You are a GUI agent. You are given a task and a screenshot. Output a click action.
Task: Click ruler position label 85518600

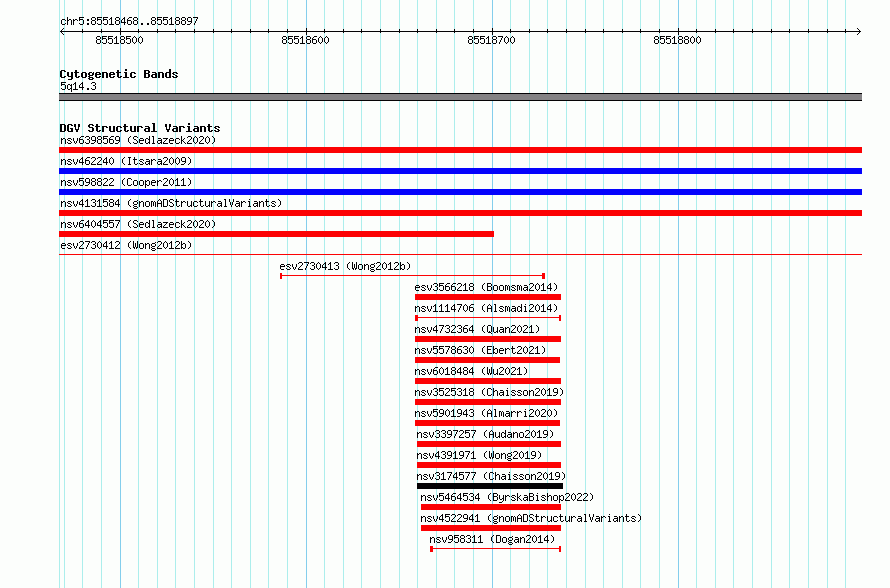[x=305, y=40]
